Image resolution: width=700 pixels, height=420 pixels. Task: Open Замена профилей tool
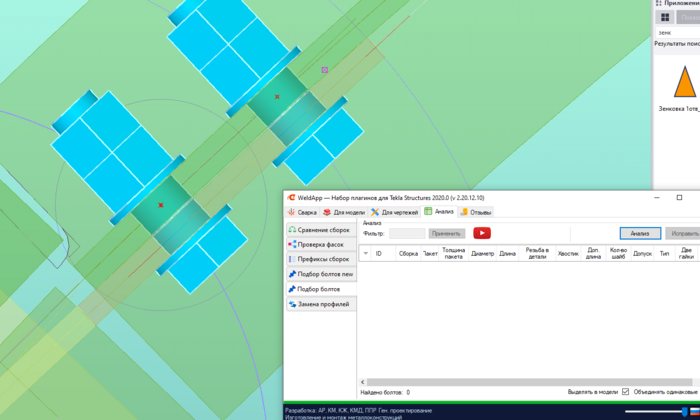321,304
